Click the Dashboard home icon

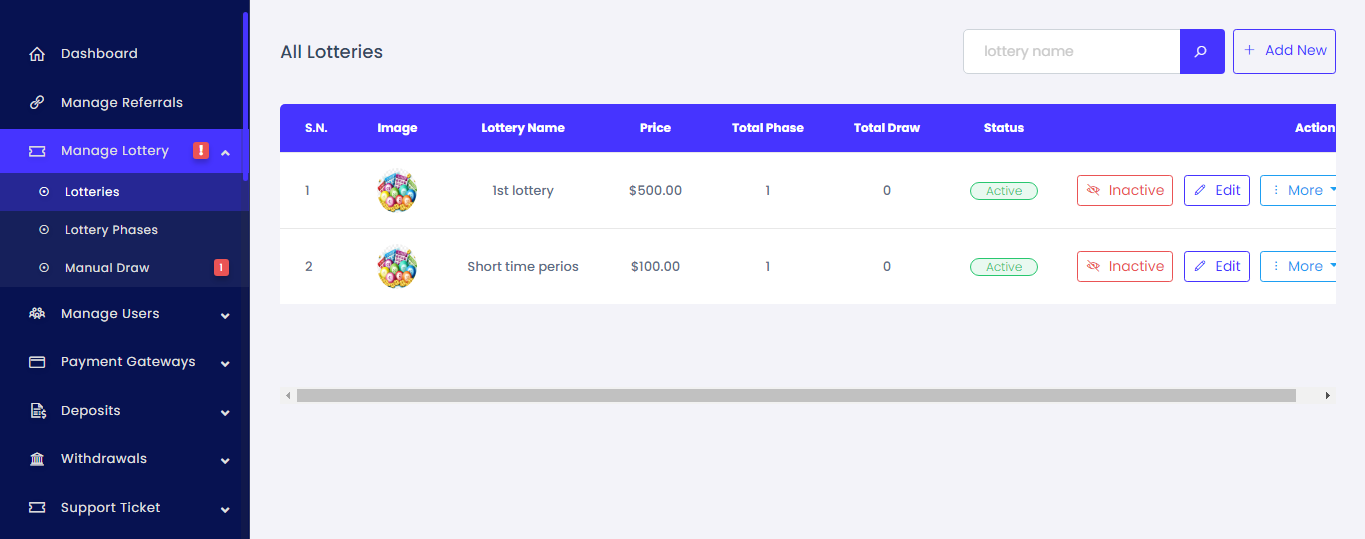pyautogui.click(x=37, y=54)
